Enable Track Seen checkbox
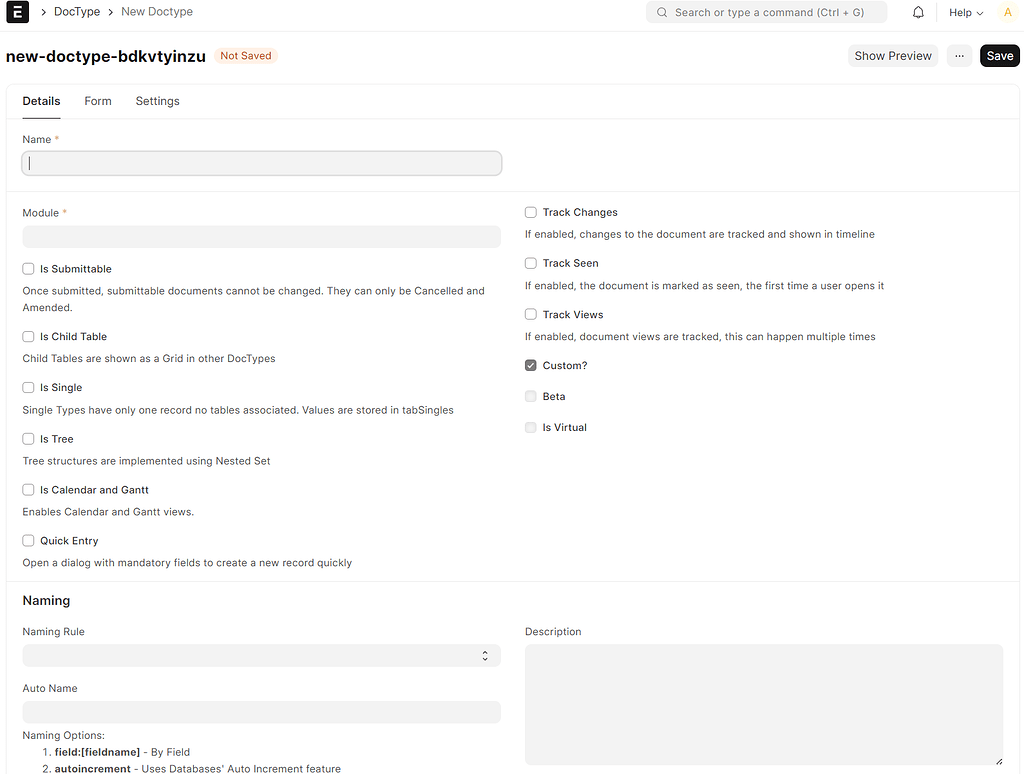 coord(531,263)
